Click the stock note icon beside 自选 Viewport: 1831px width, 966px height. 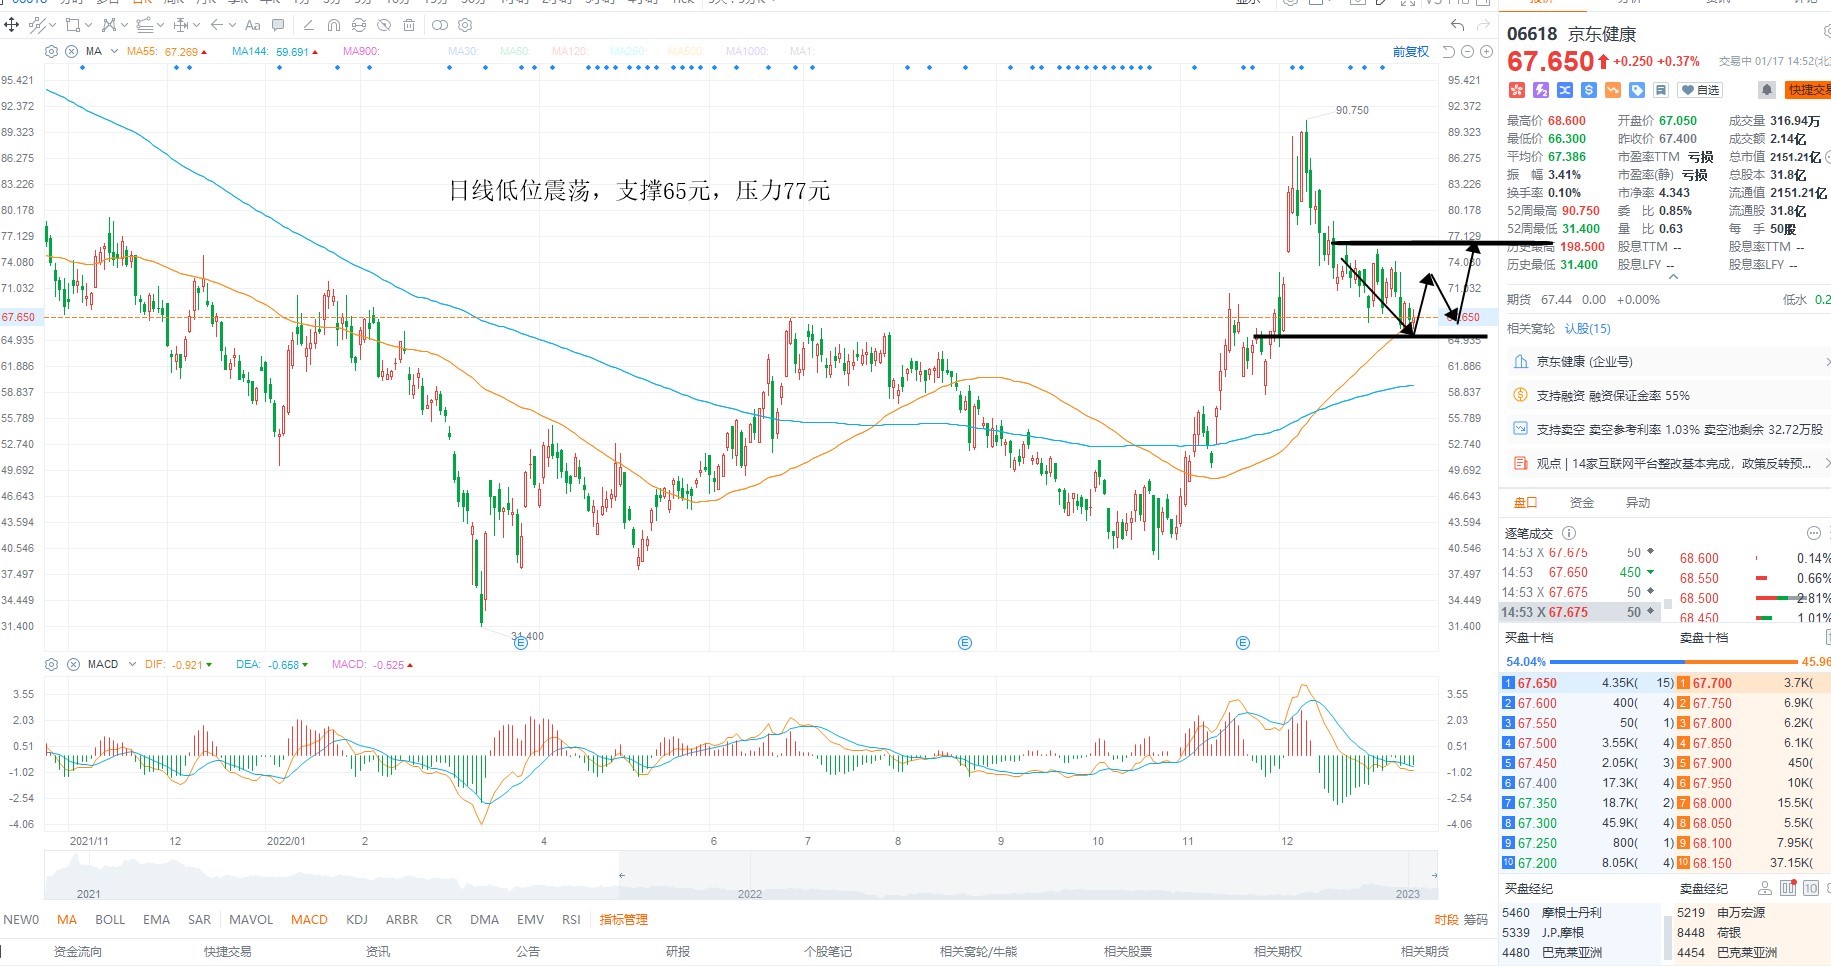click(1660, 90)
